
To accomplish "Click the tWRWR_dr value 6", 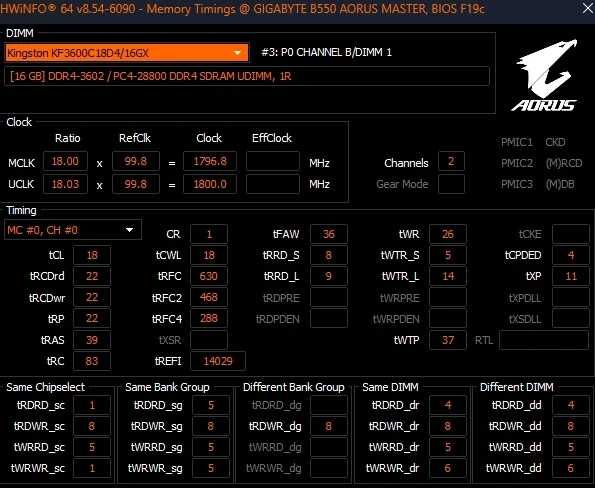I will pos(448,468).
